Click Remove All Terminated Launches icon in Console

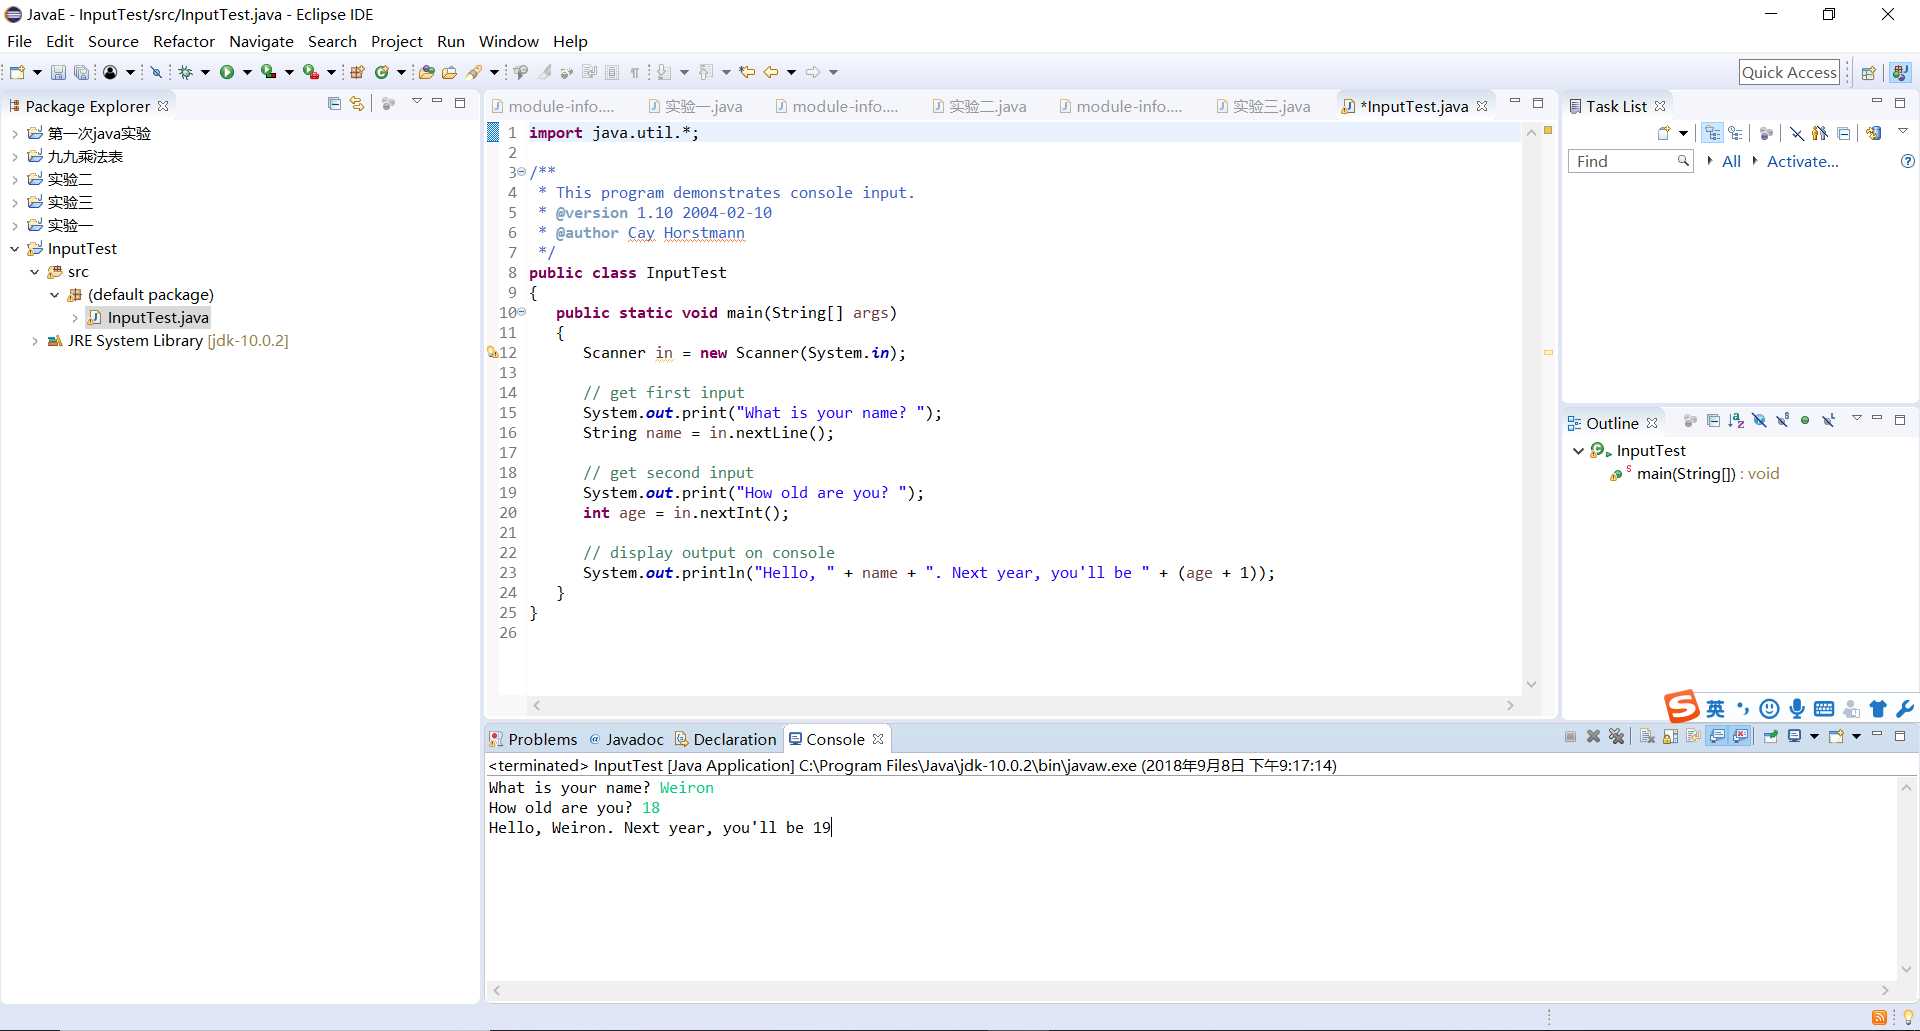coord(1616,736)
